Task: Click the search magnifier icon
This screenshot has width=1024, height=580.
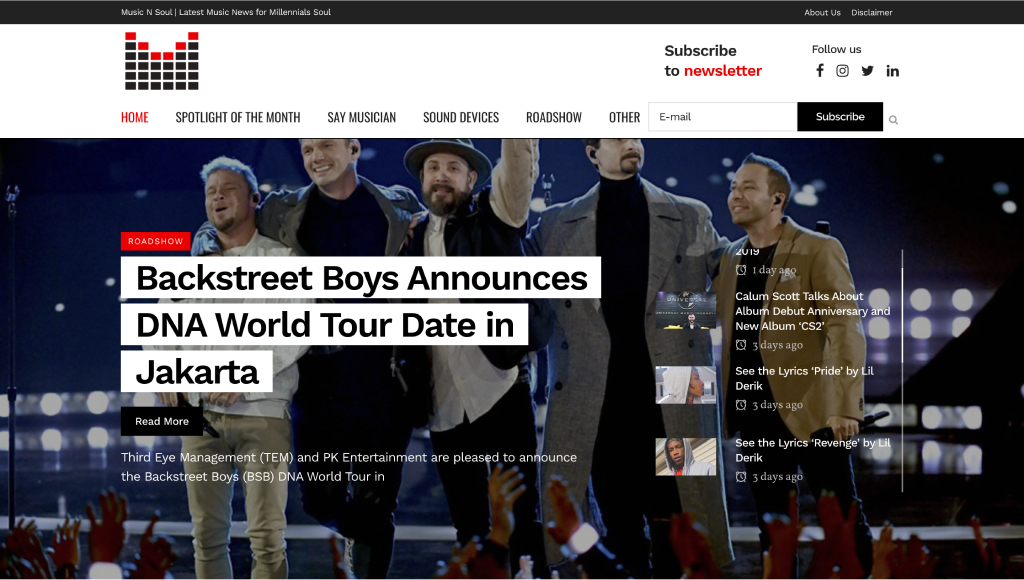Action: [893, 120]
